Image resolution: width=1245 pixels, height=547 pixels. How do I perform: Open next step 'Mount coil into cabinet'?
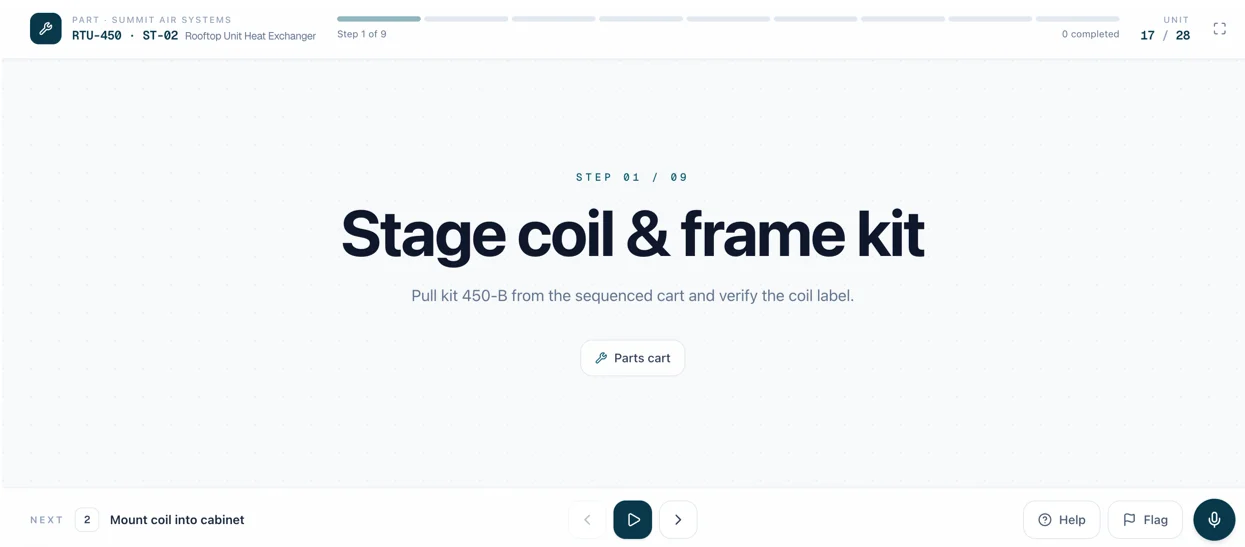[177, 520]
